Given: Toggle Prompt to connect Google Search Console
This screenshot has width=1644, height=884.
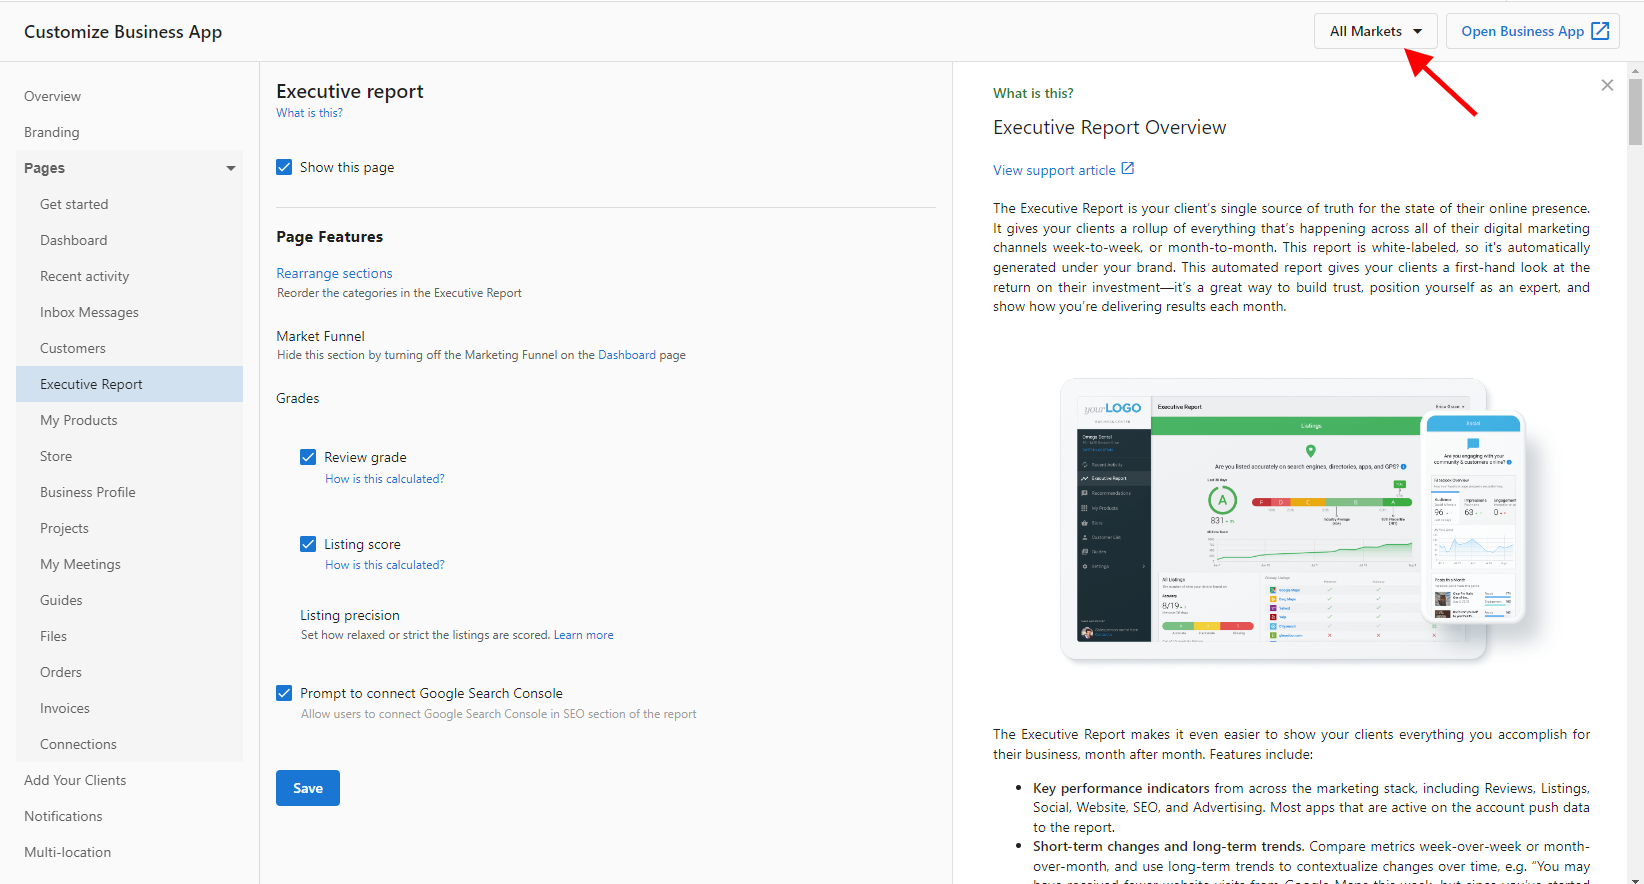Looking at the screenshot, I should tap(284, 693).
